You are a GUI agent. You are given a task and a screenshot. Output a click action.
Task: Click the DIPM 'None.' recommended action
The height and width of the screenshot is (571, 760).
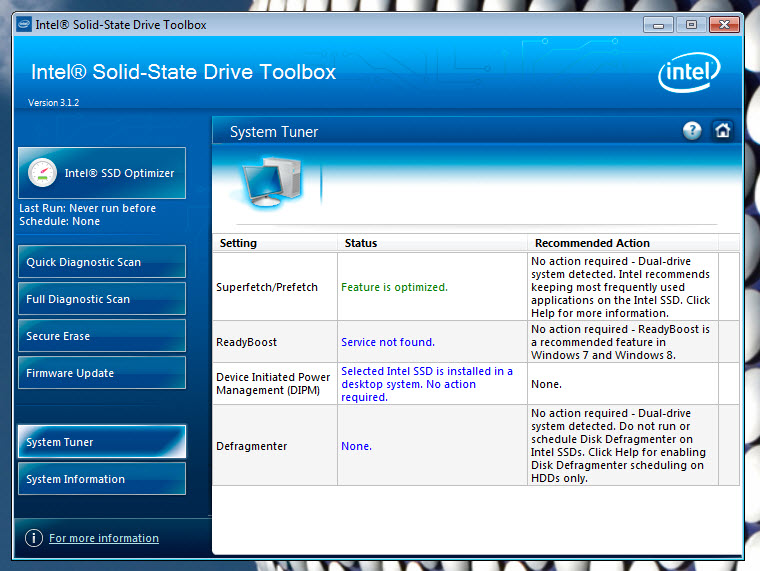(546, 384)
